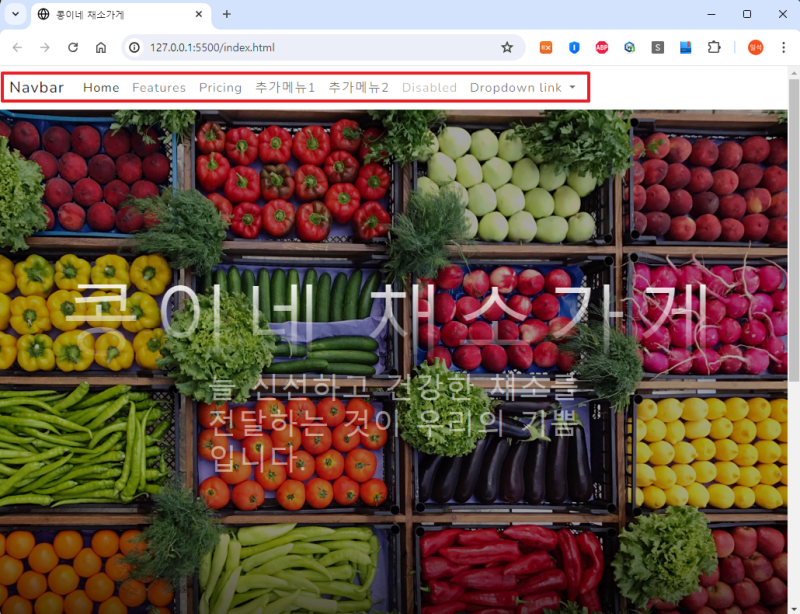Open the Chrome three-dot menu
The width and height of the screenshot is (800, 614).
783,47
